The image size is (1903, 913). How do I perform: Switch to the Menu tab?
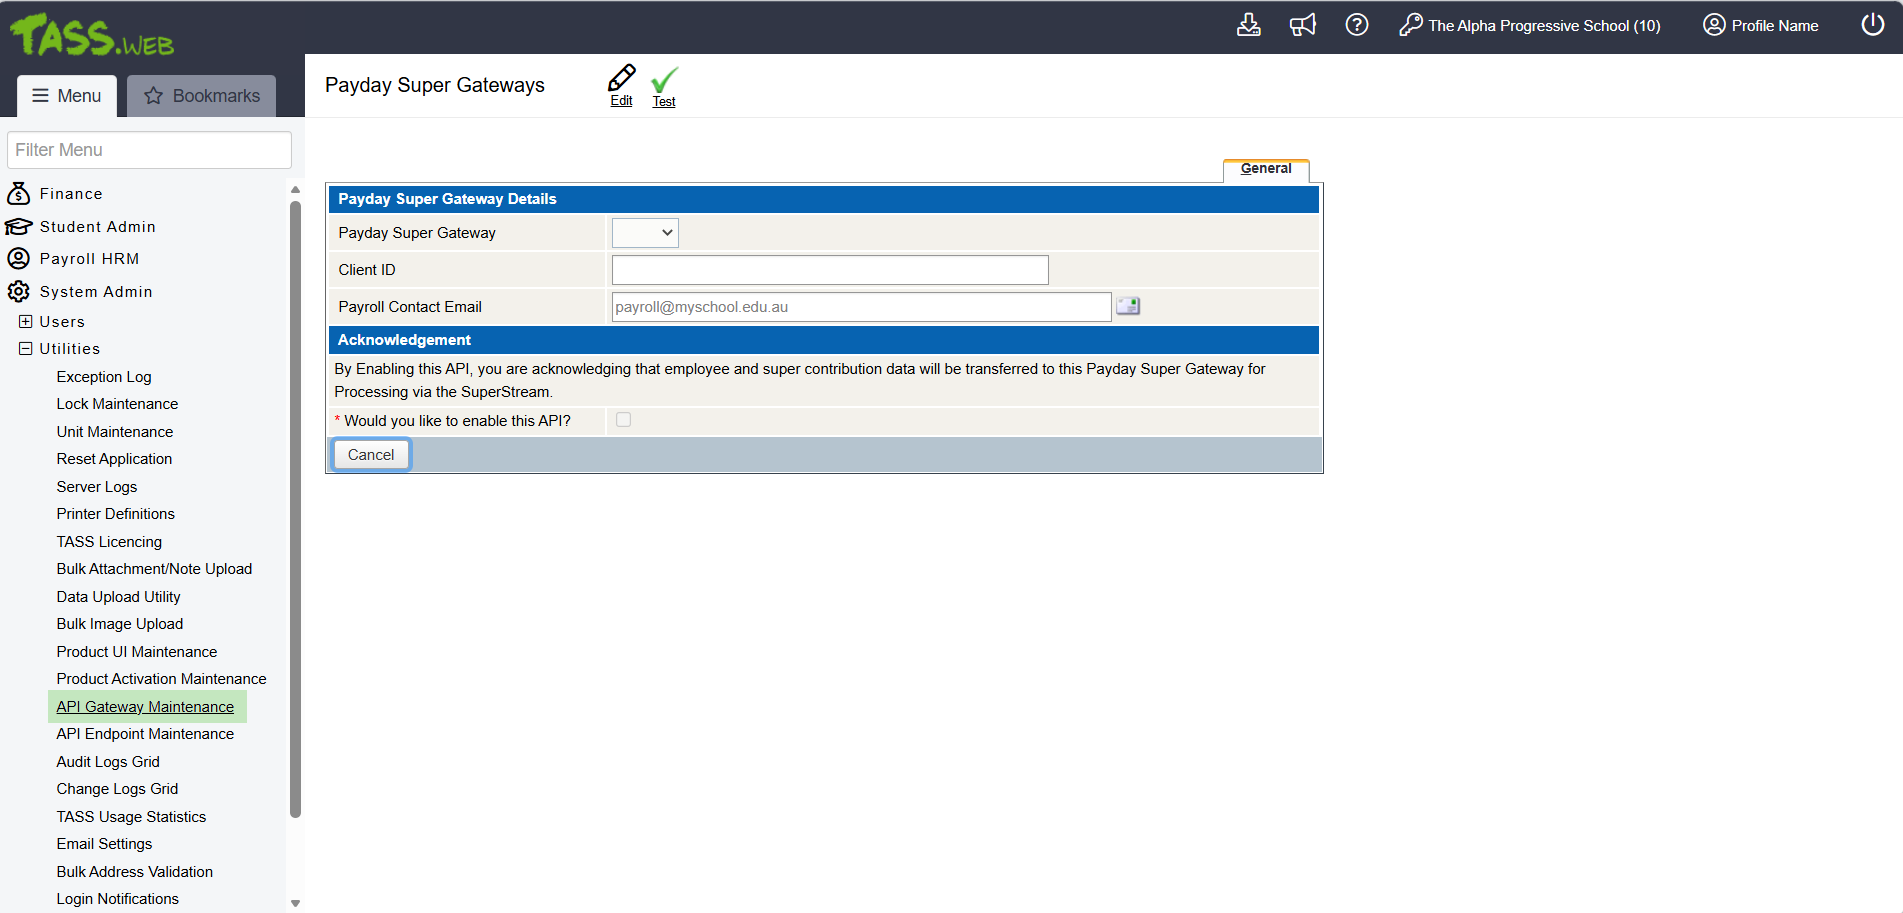[x=67, y=96]
